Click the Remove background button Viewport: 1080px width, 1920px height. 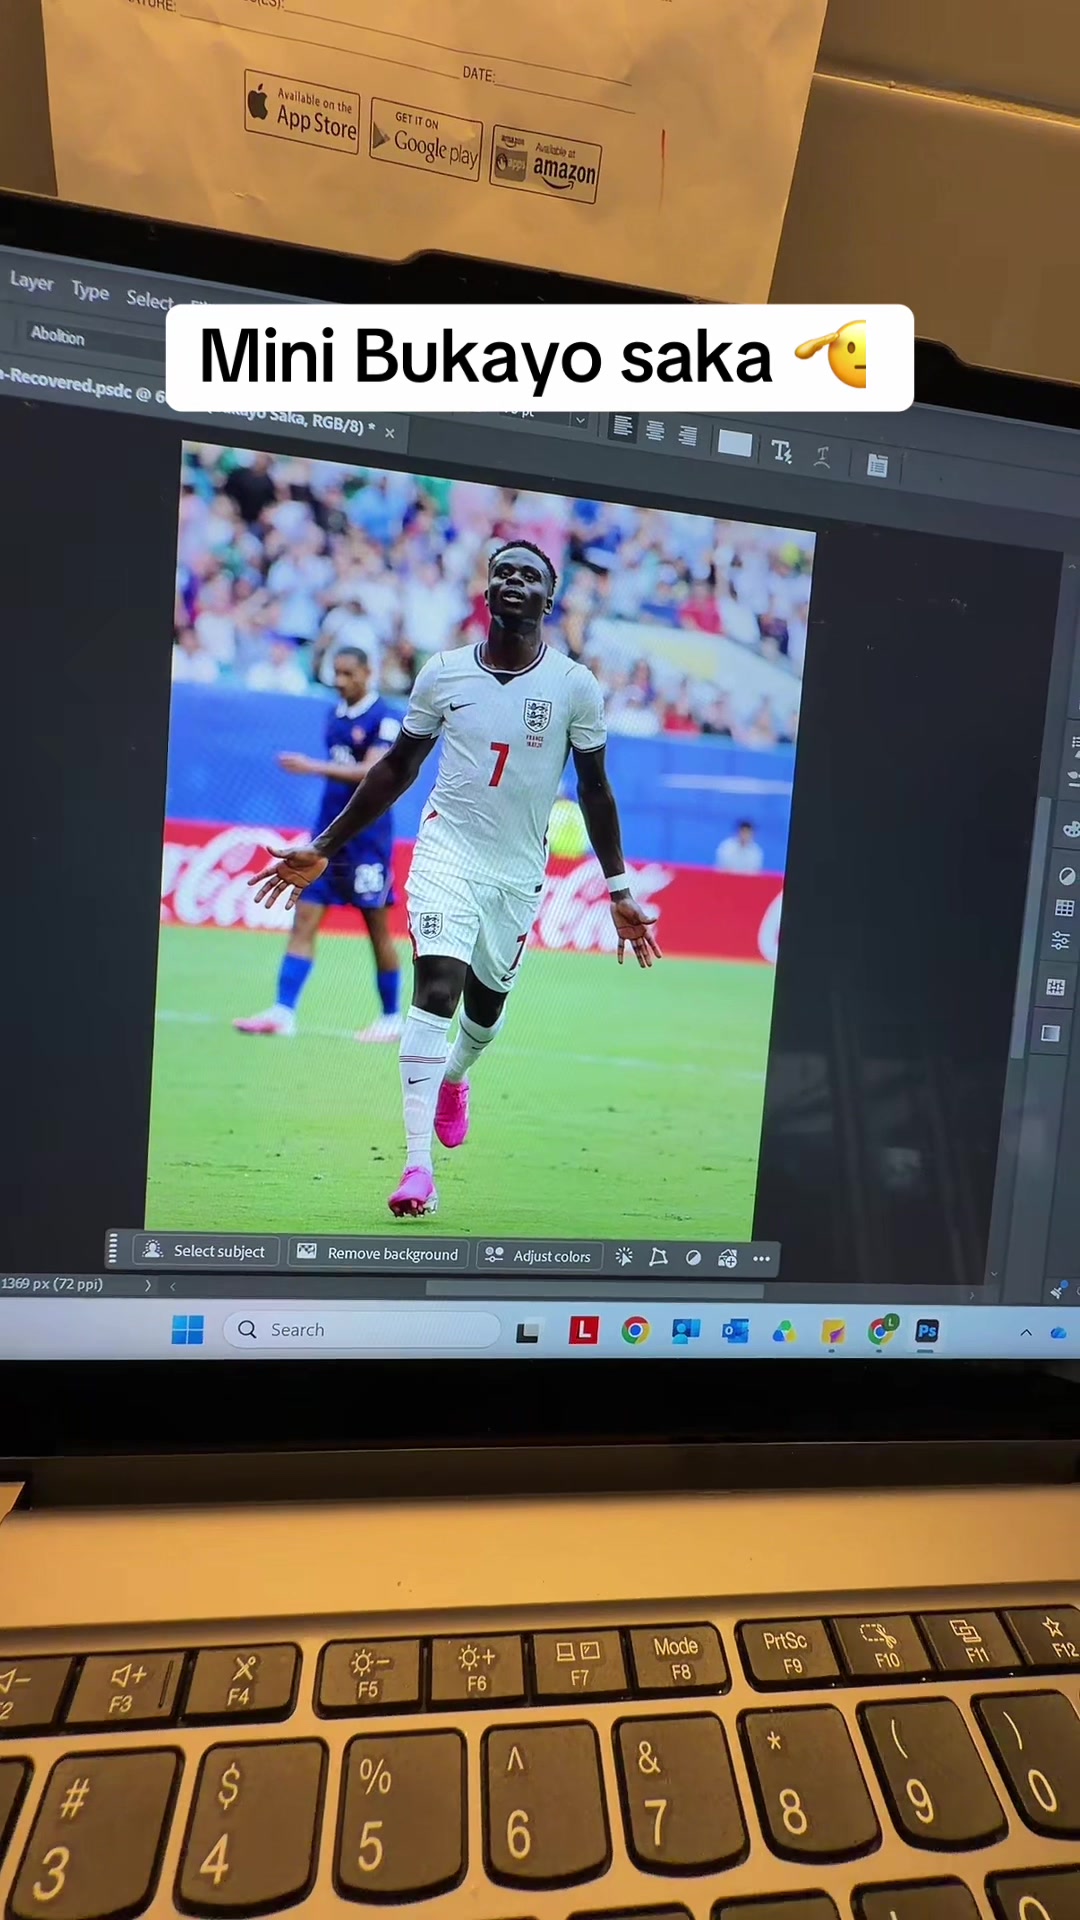click(x=378, y=1253)
